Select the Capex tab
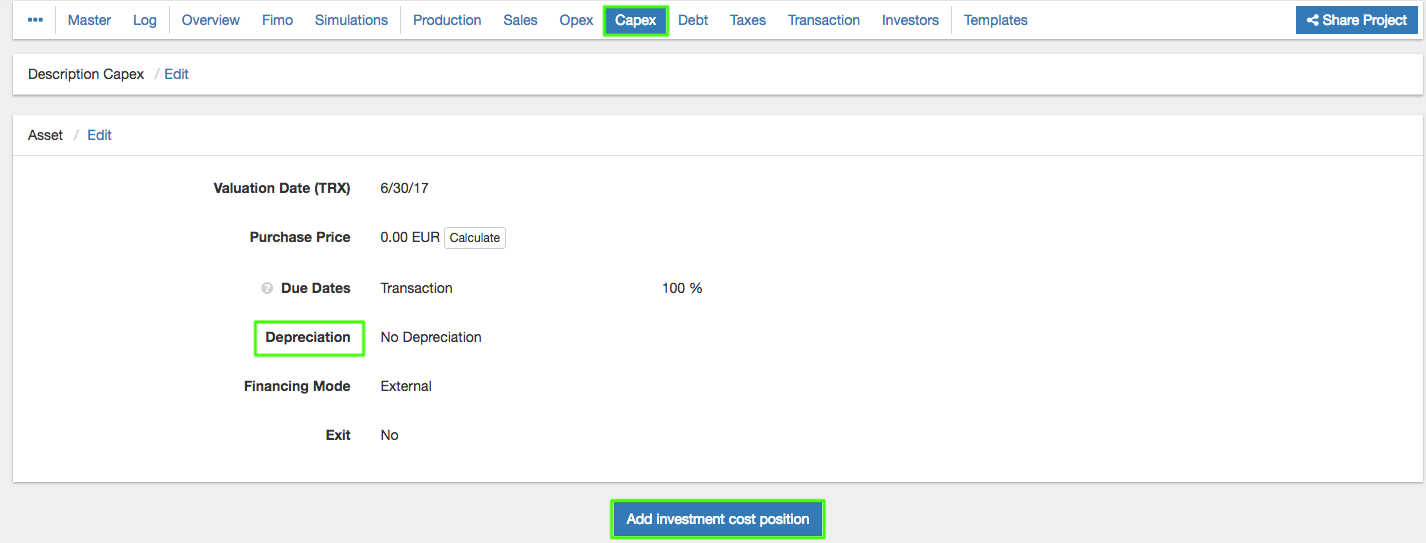Viewport: 1426px width, 543px height. tap(636, 20)
